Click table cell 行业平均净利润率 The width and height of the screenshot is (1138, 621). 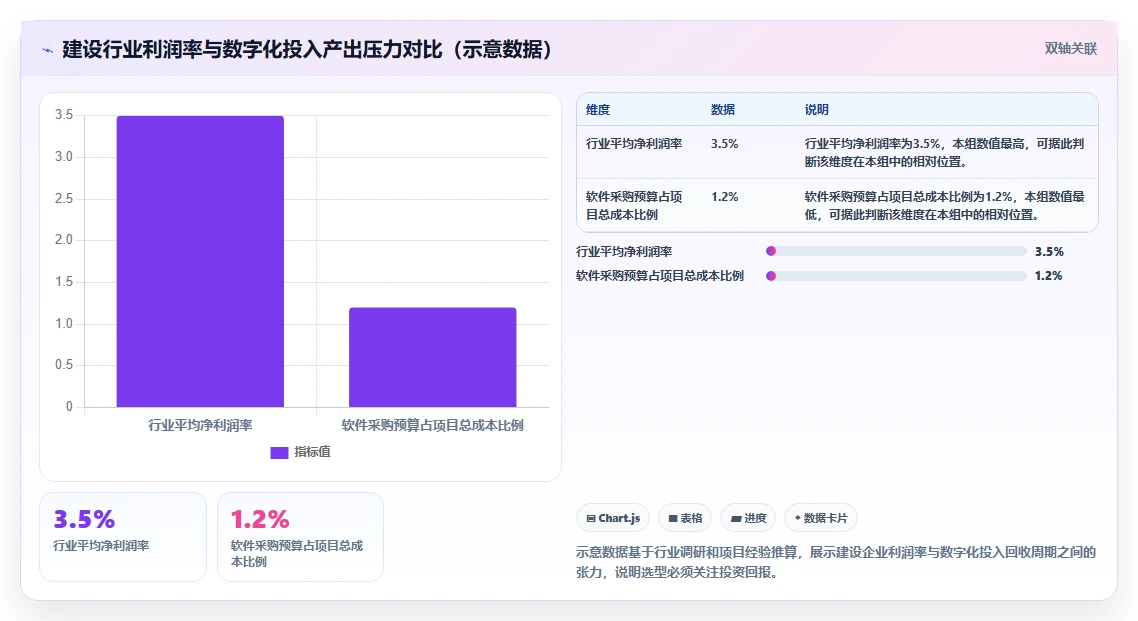[634, 144]
